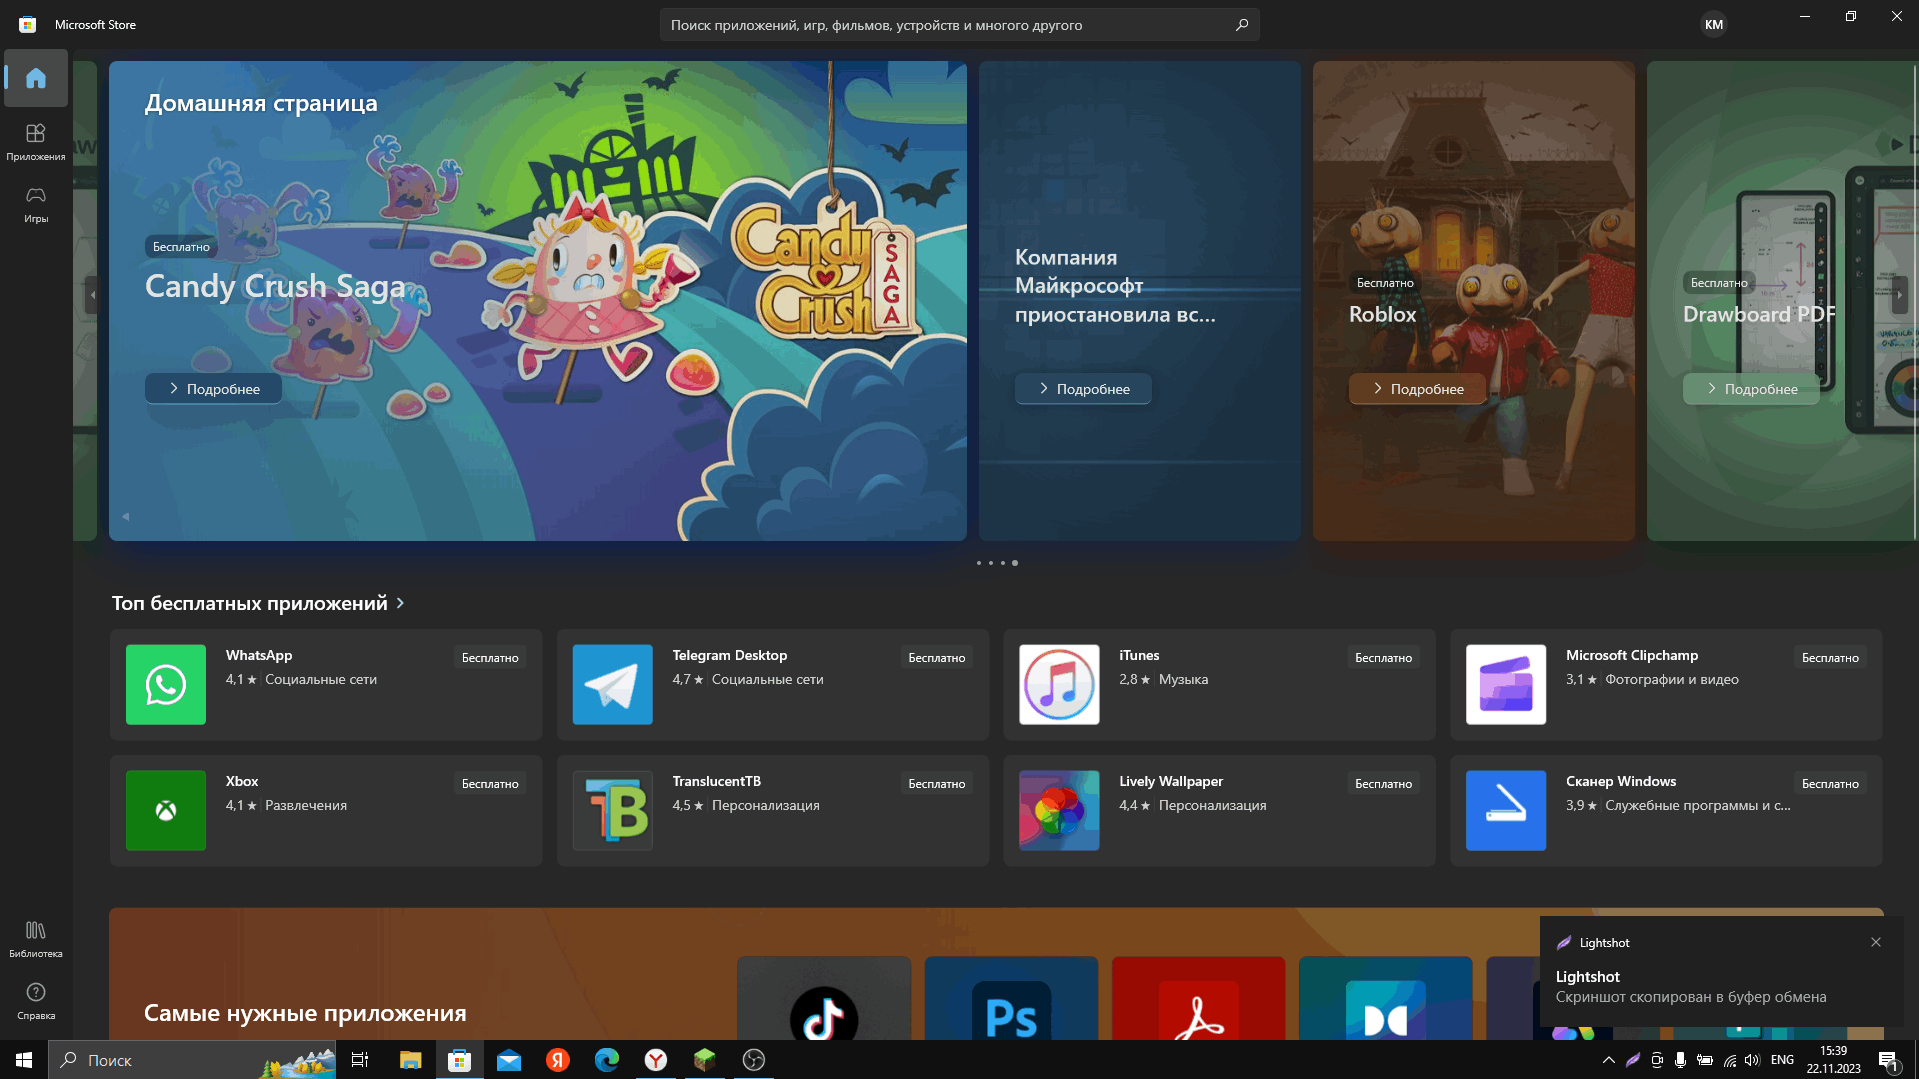The height and width of the screenshot is (1079, 1919).
Task: Click the Telegram Desktop app icon
Action: coord(613,685)
